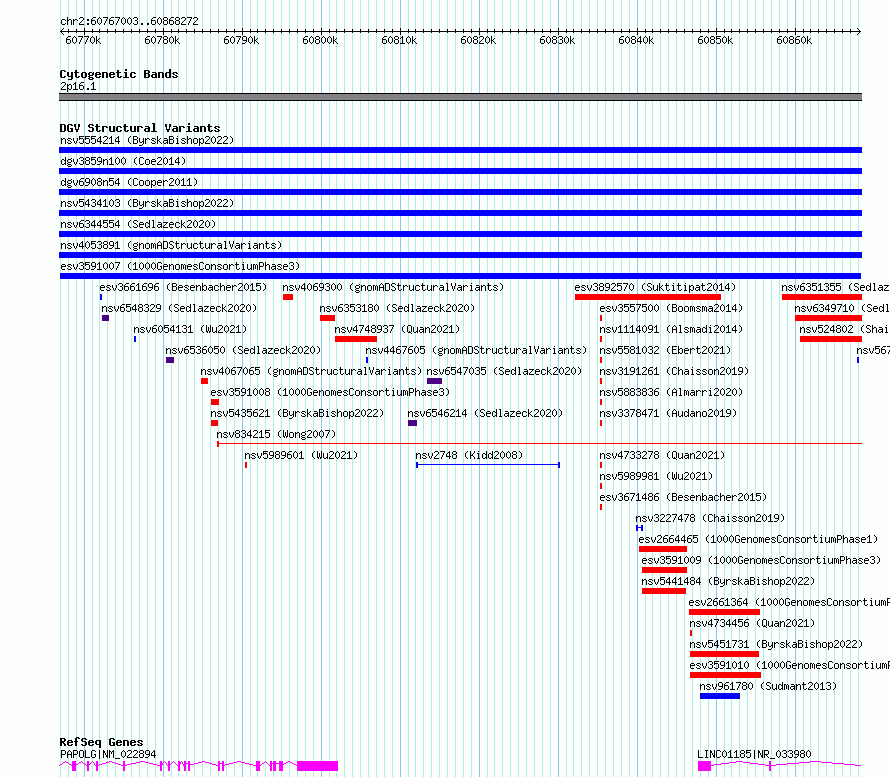Click the 60770k ruler tick label

(x=83, y=40)
